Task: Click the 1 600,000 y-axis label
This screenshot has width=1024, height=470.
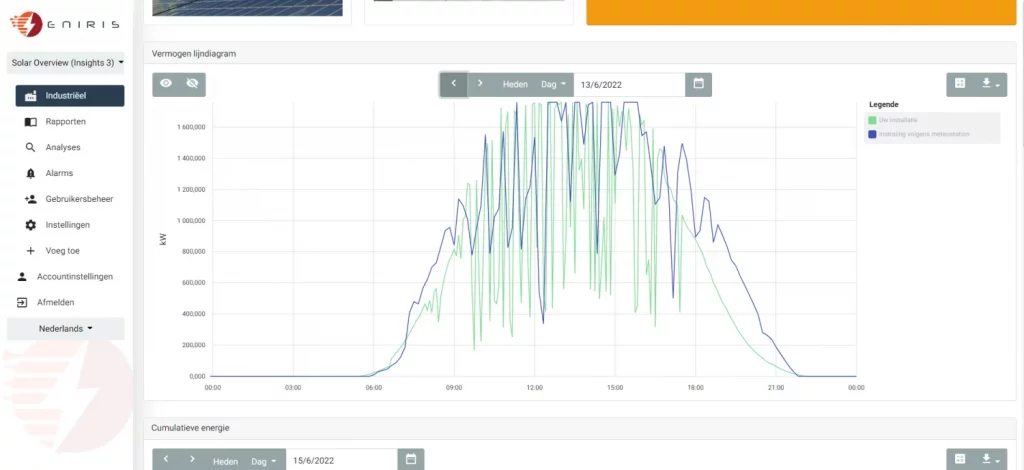Action: tap(191, 127)
